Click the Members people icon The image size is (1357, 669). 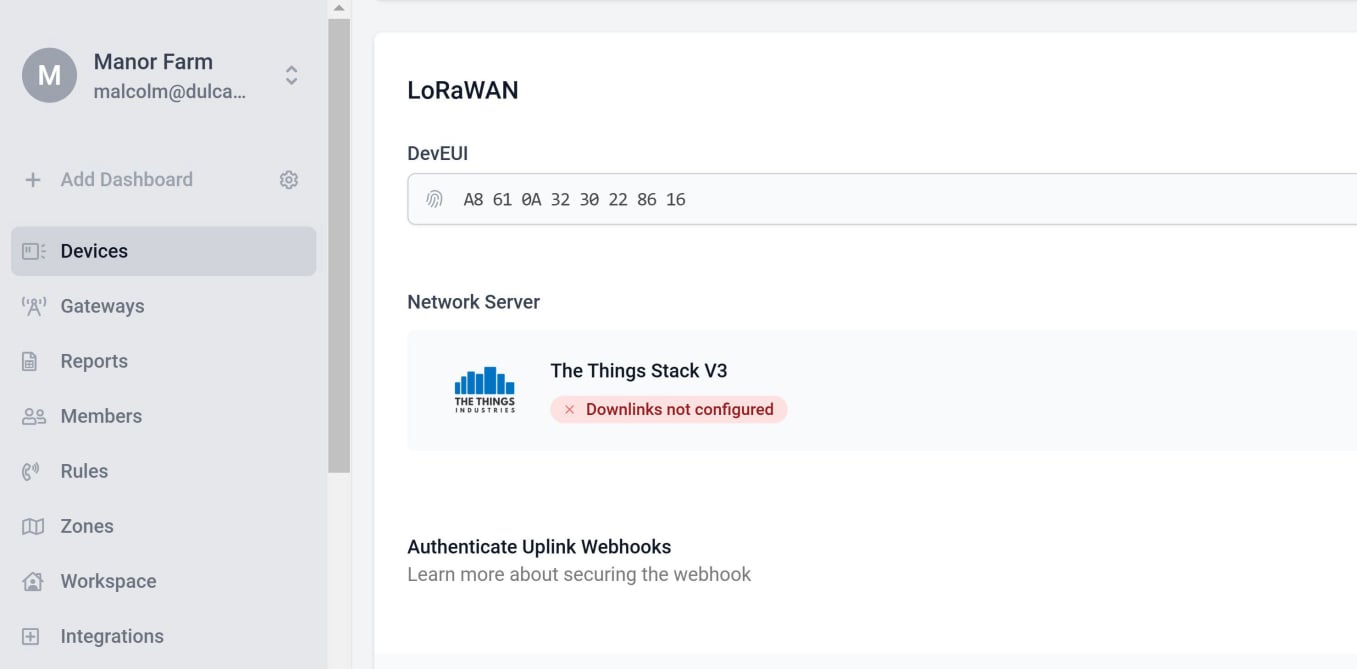[34, 417]
